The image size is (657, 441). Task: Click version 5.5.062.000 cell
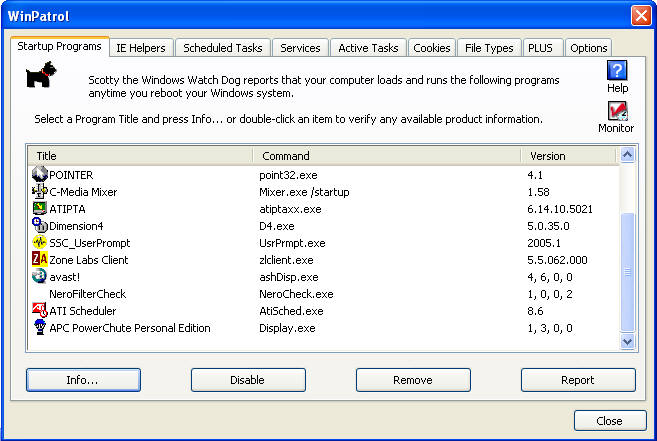point(557,260)
